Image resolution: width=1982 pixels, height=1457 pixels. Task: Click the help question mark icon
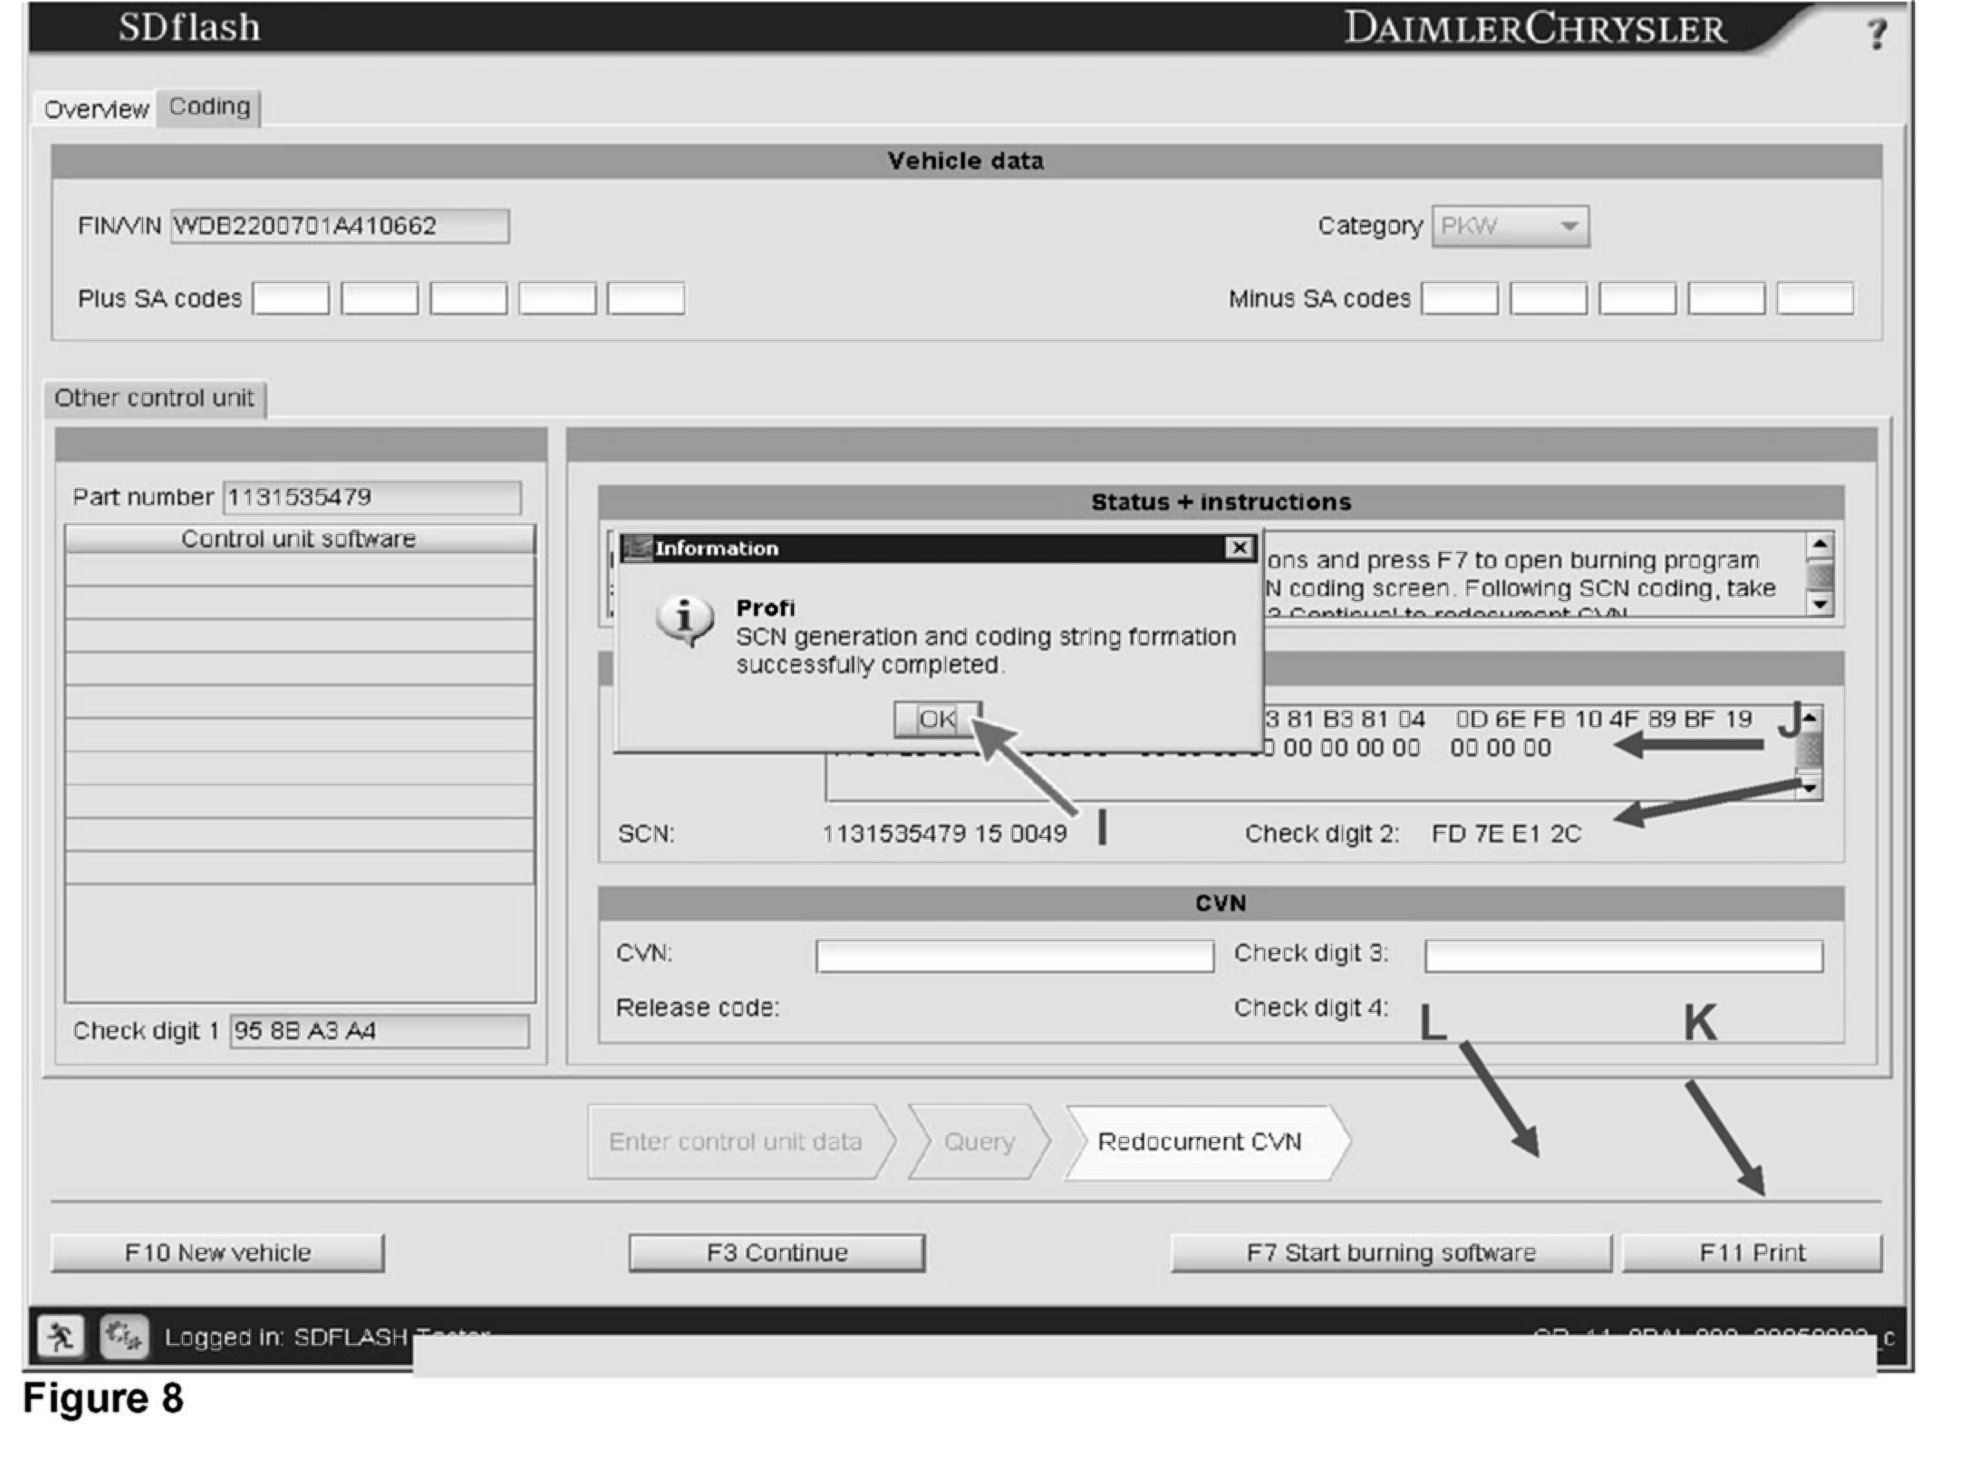(1876, 33)
